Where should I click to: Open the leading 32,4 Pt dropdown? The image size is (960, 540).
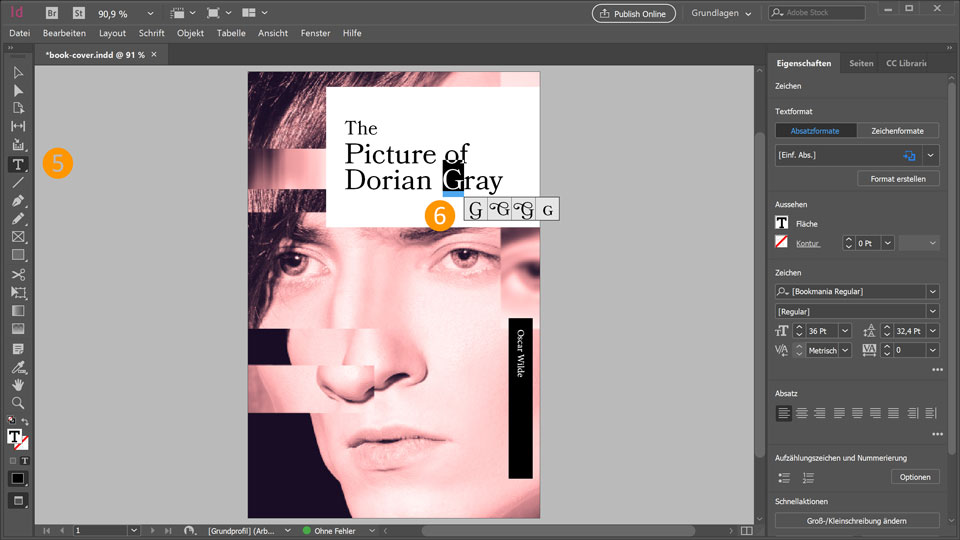coord(932,331)
